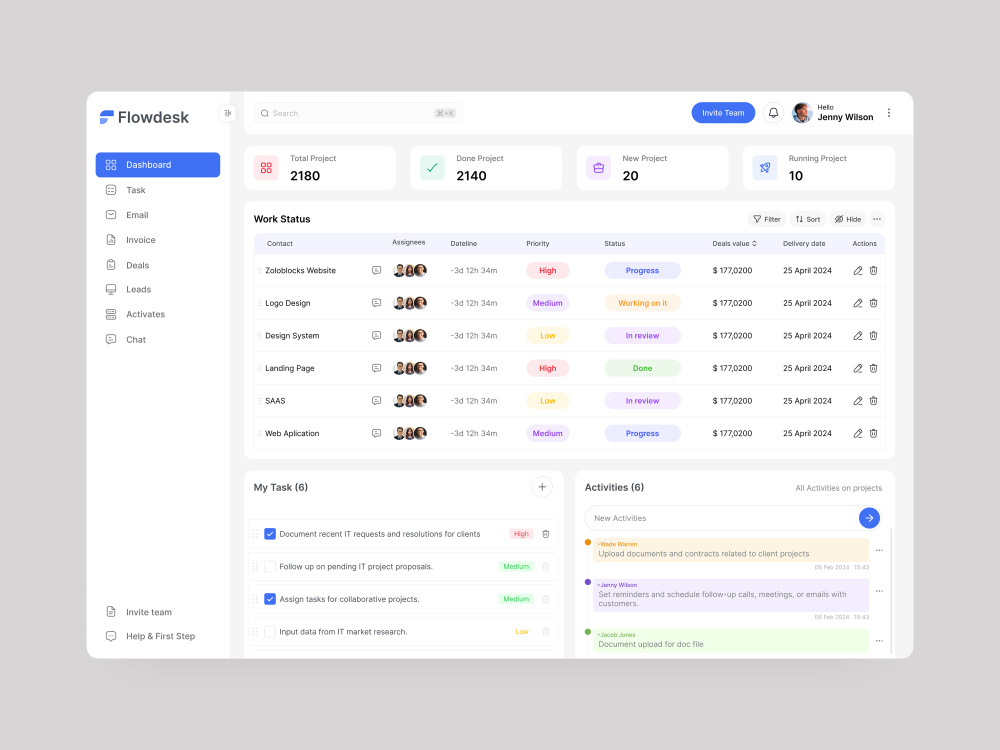
Task: Click the blue Invite Team button
Action: click(x=723, y=113)
